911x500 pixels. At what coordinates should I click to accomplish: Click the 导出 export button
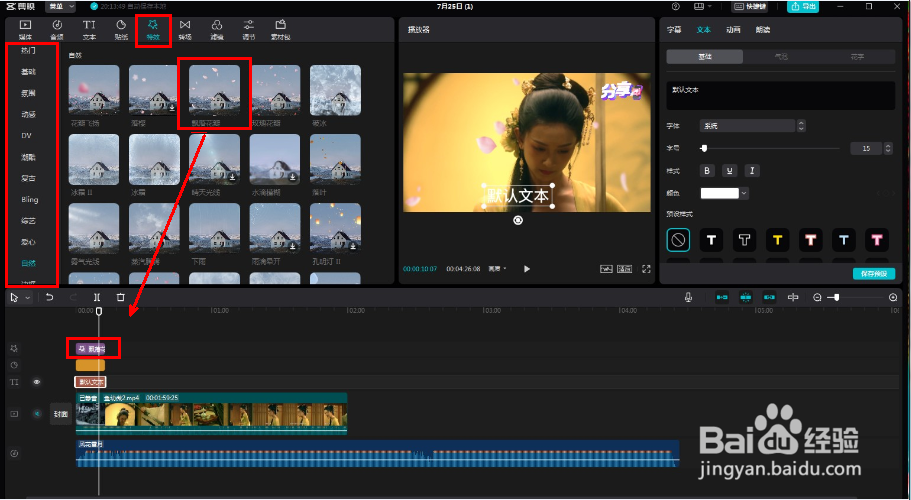click(x=803, y=6)
